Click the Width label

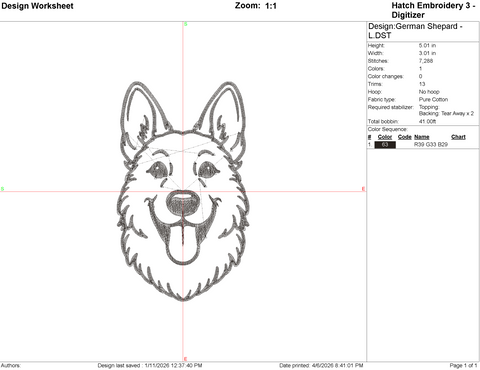pos(375,53)
